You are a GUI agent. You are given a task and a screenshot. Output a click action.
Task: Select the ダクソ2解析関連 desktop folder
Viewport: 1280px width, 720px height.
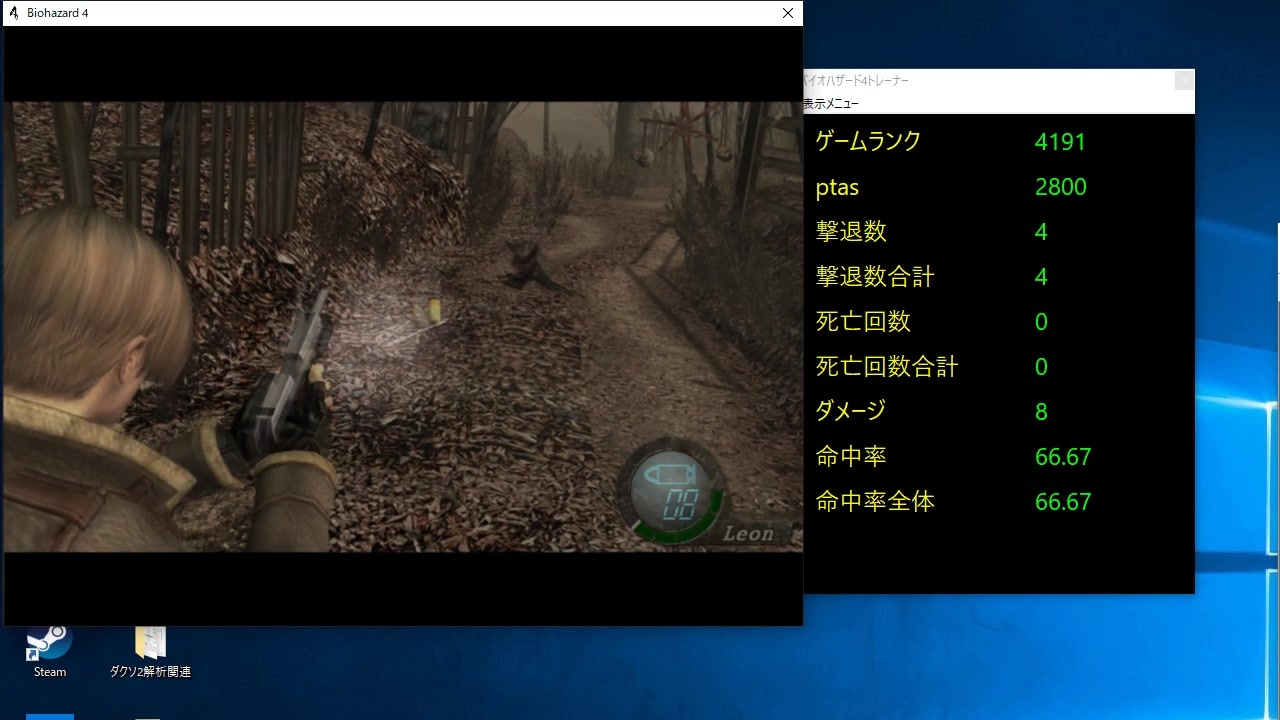coord(150,650)
